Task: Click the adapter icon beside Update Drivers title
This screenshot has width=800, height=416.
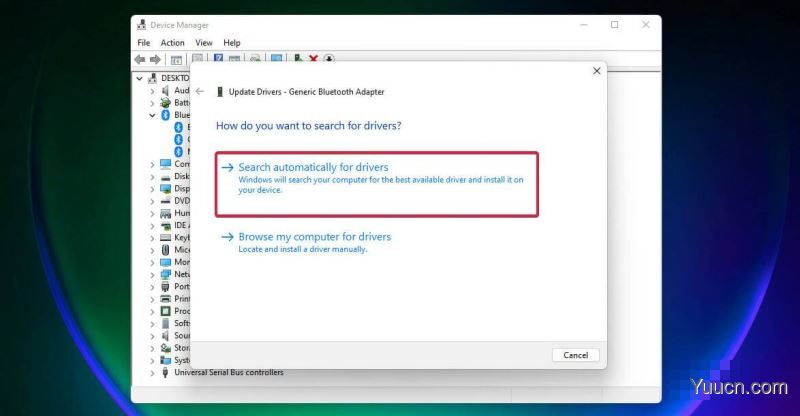Action: 220,92
